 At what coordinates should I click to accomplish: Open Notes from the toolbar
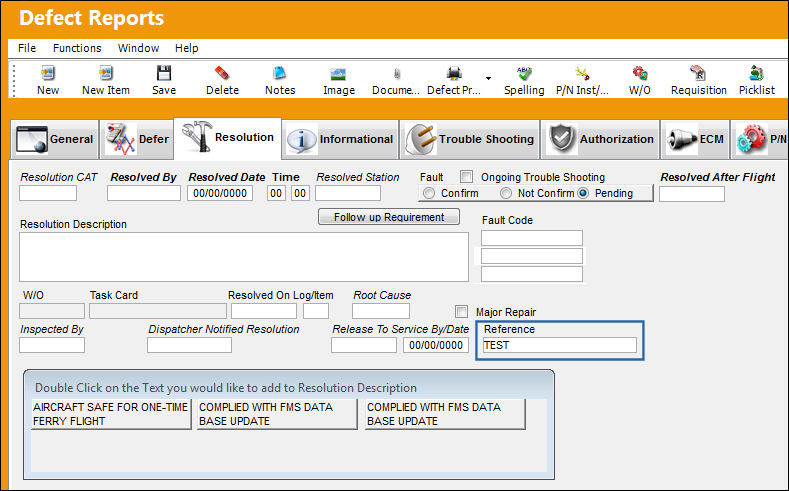tap(280, 73)
